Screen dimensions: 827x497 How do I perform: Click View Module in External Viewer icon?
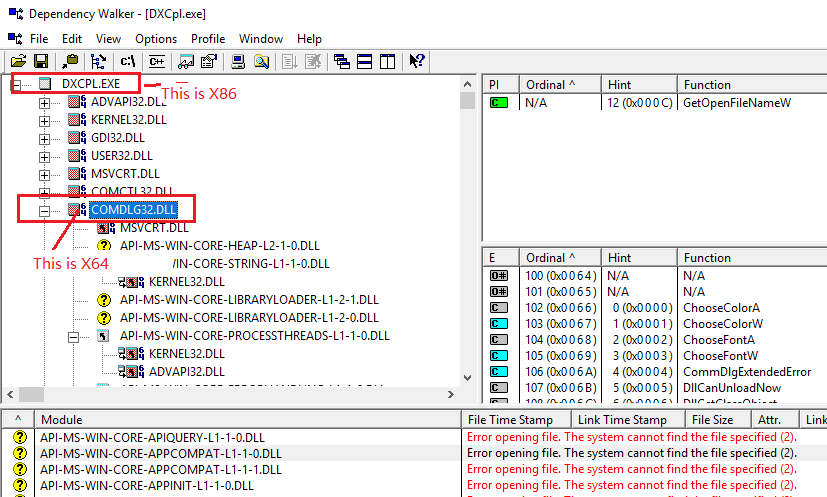pyautogui.click(x=186, y=62)
